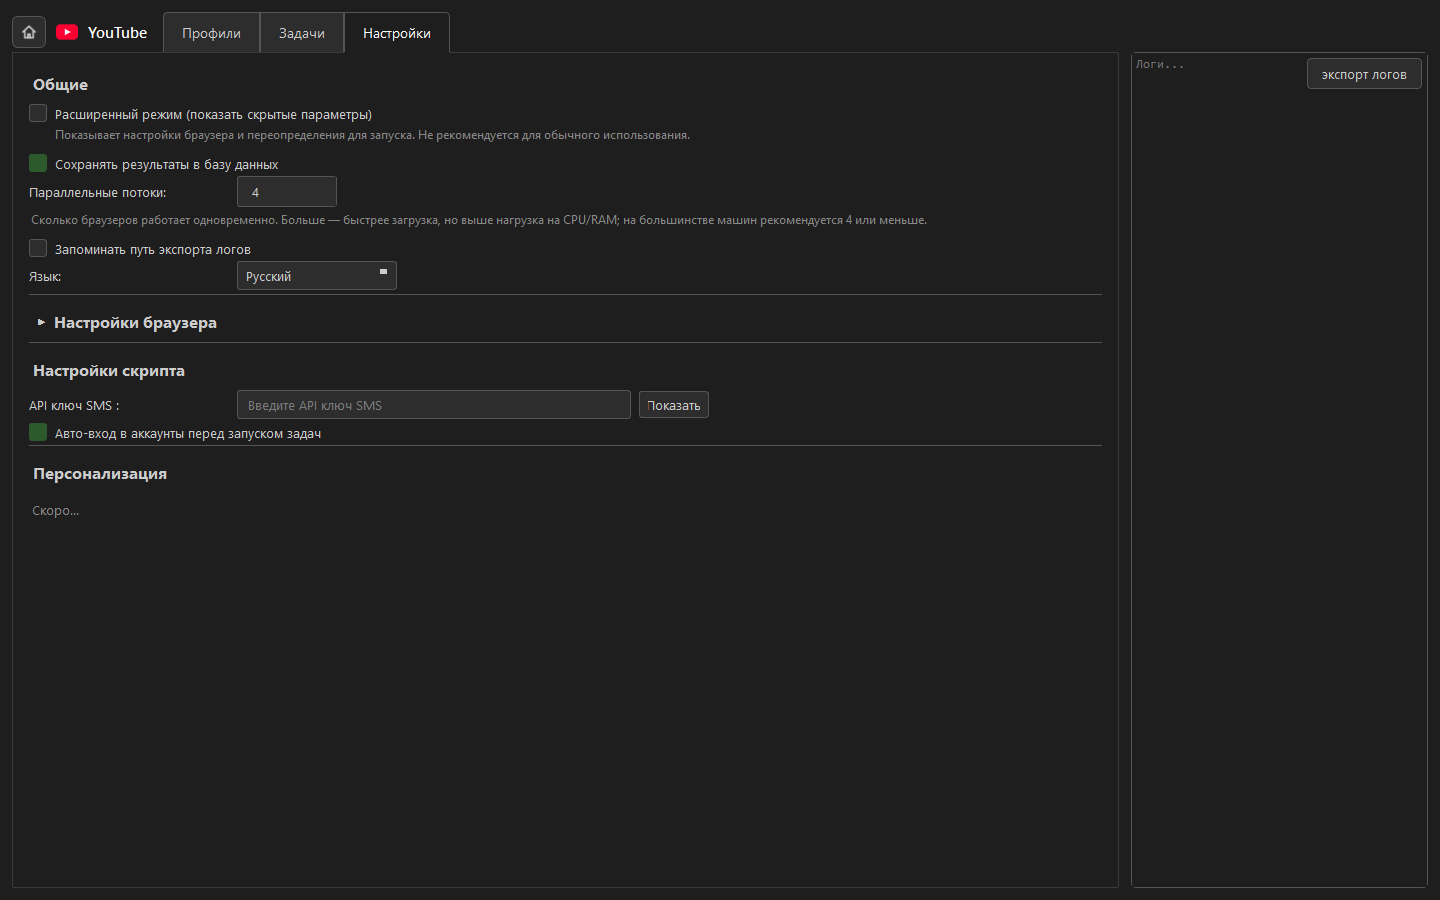1440x900 pixels.
Task: Click the Настройки скрипта heading
Action: point(109,371)
